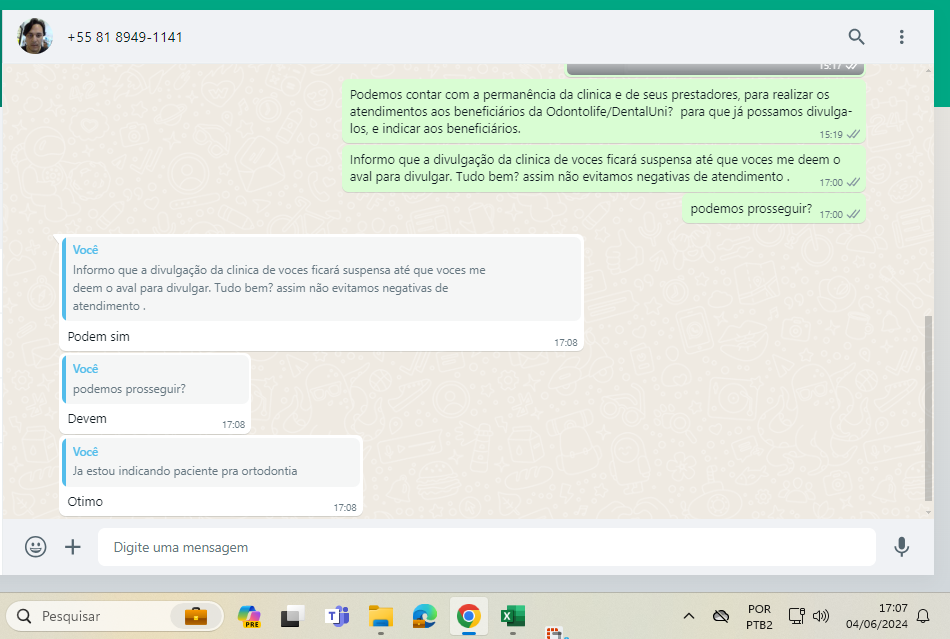Click the scrollbar down arrow
The height and width of the screenshot is (639, 950).
(928, 512)
